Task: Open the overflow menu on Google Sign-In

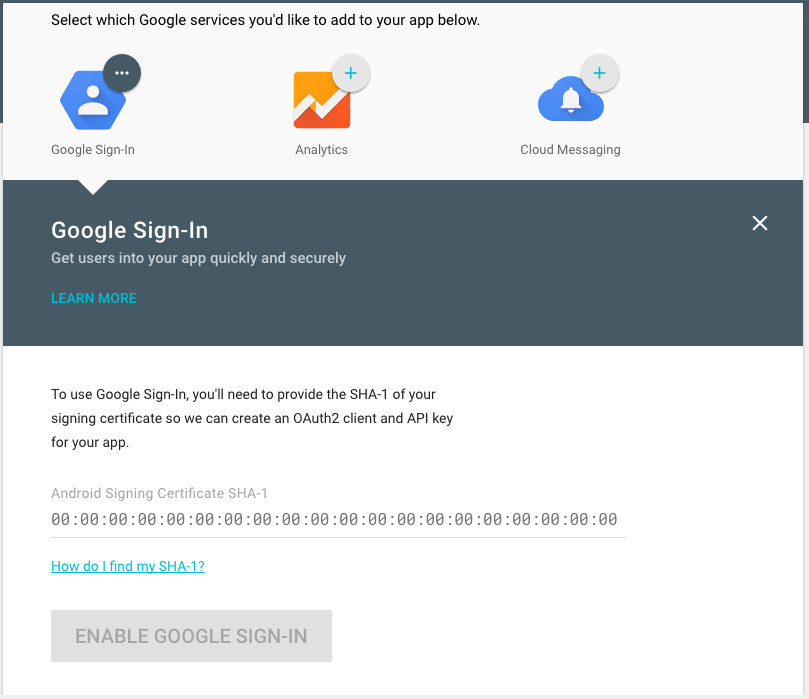Action: (122, 72)
